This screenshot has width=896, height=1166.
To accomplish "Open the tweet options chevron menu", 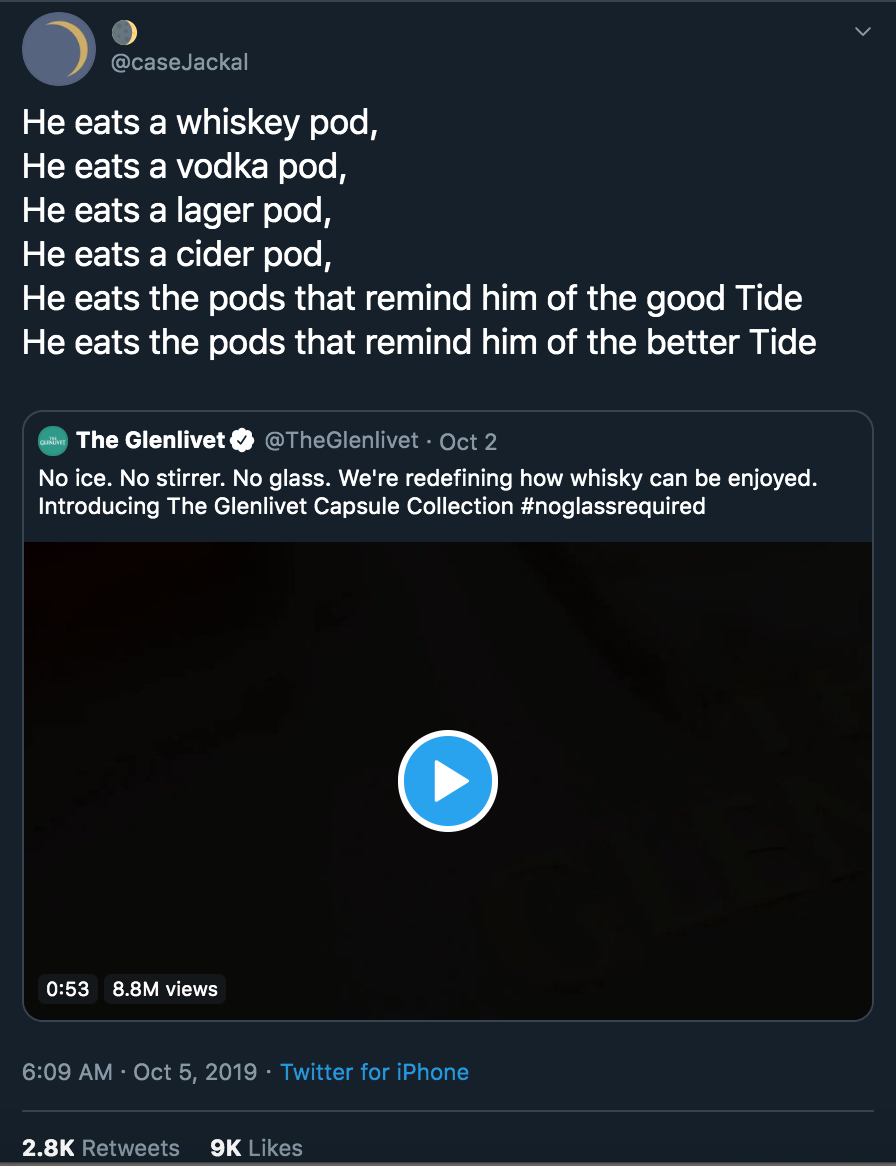I will [863, 33].
